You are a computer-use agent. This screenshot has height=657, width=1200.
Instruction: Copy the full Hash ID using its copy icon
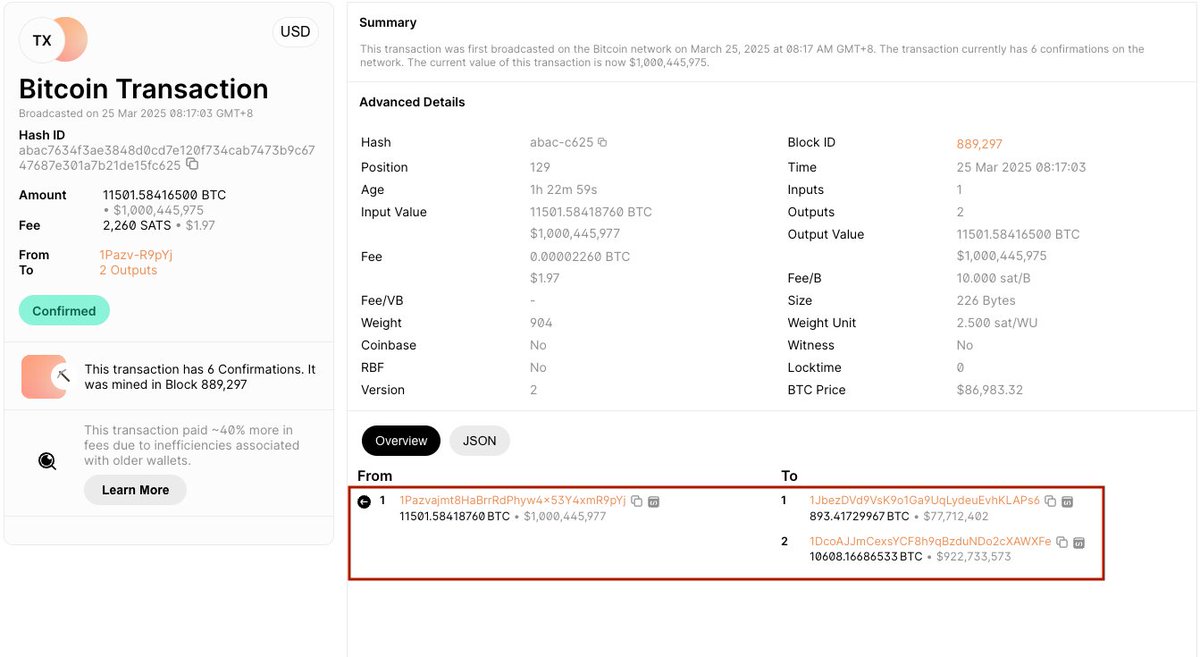pyautogui.click(x=191, y=164)
